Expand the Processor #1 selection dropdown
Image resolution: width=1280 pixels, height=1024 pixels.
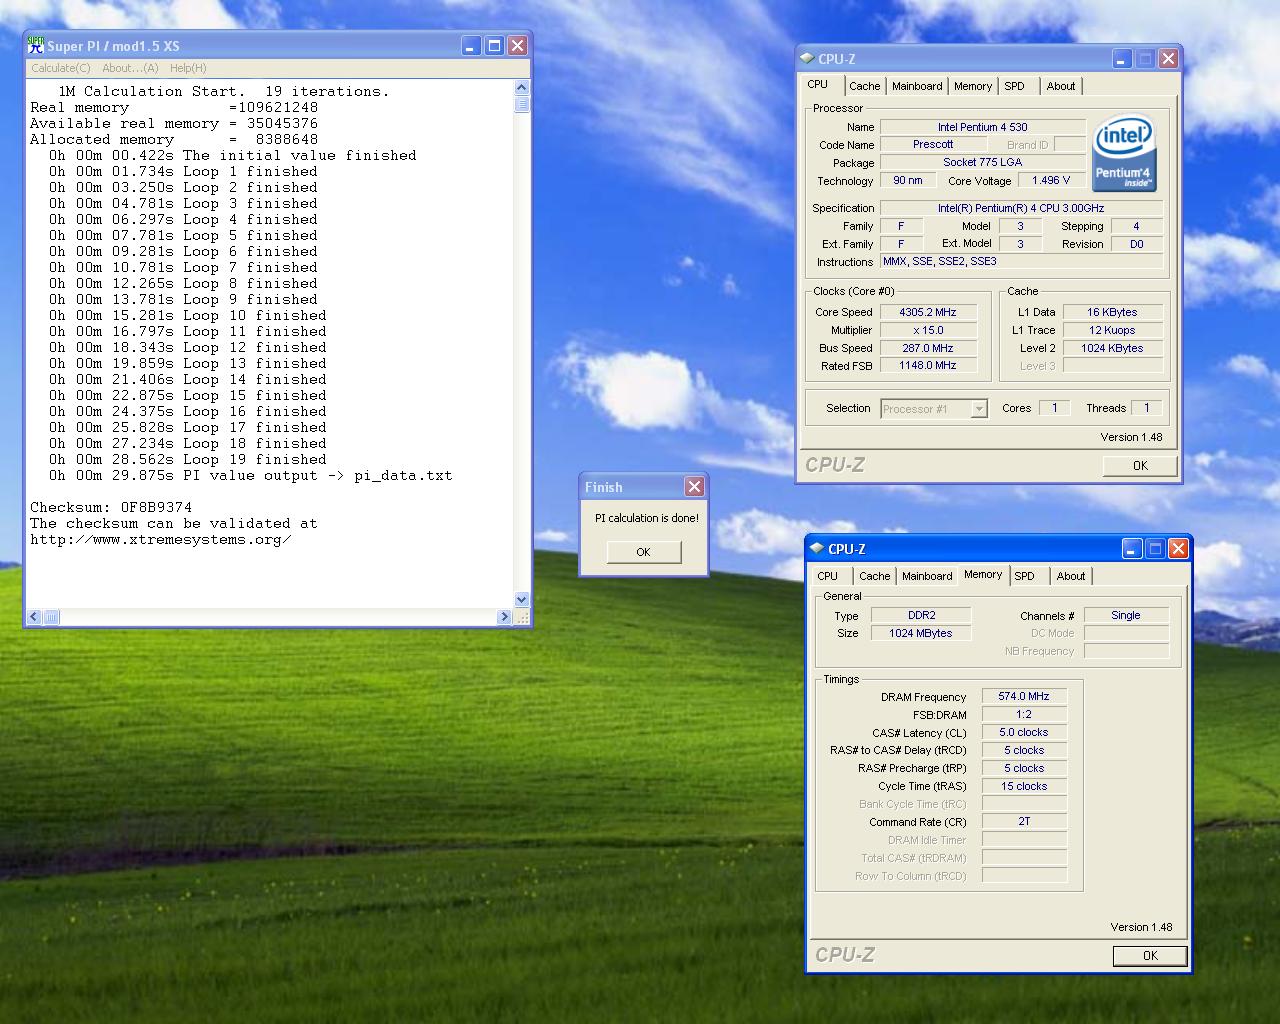coord(979,408)
